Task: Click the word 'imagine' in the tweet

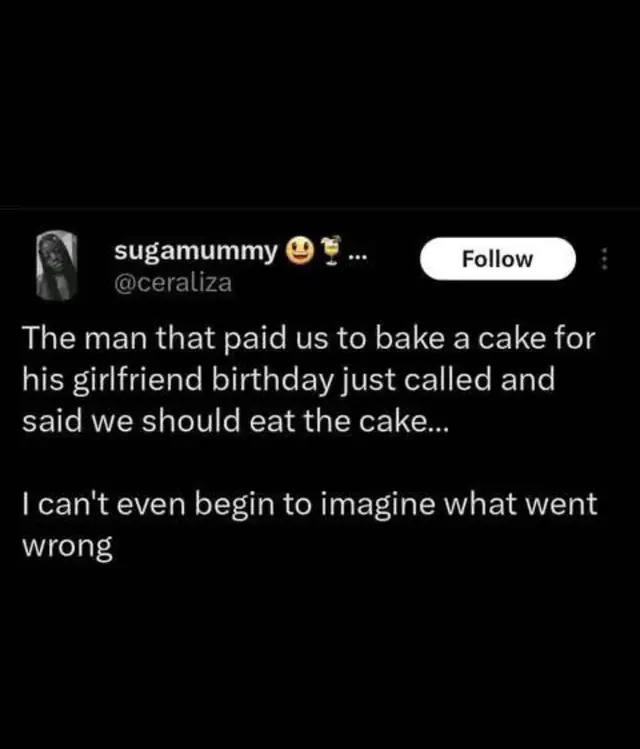Action: coord(378,506)
